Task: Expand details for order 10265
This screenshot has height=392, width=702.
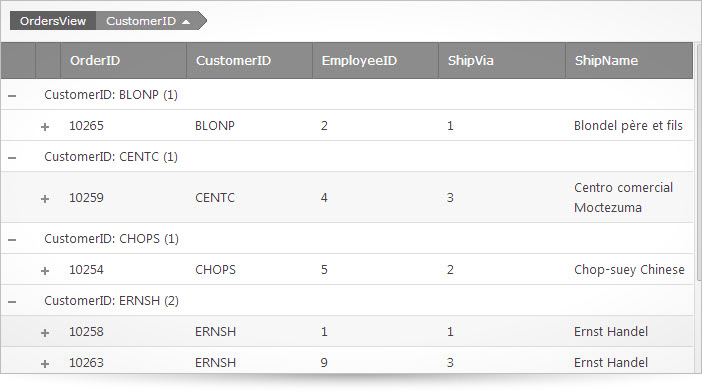Action: tap(45, 127)
